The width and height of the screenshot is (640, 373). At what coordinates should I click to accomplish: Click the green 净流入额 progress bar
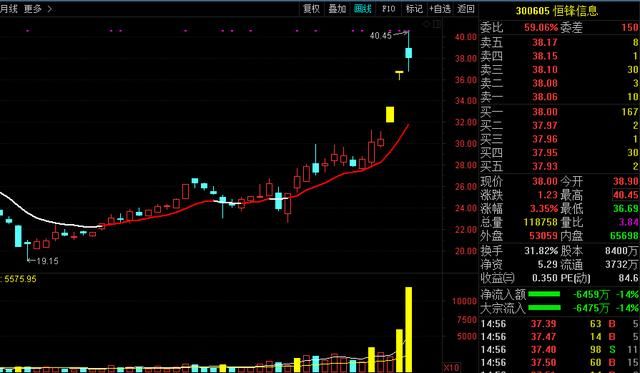tap(544, 294)
